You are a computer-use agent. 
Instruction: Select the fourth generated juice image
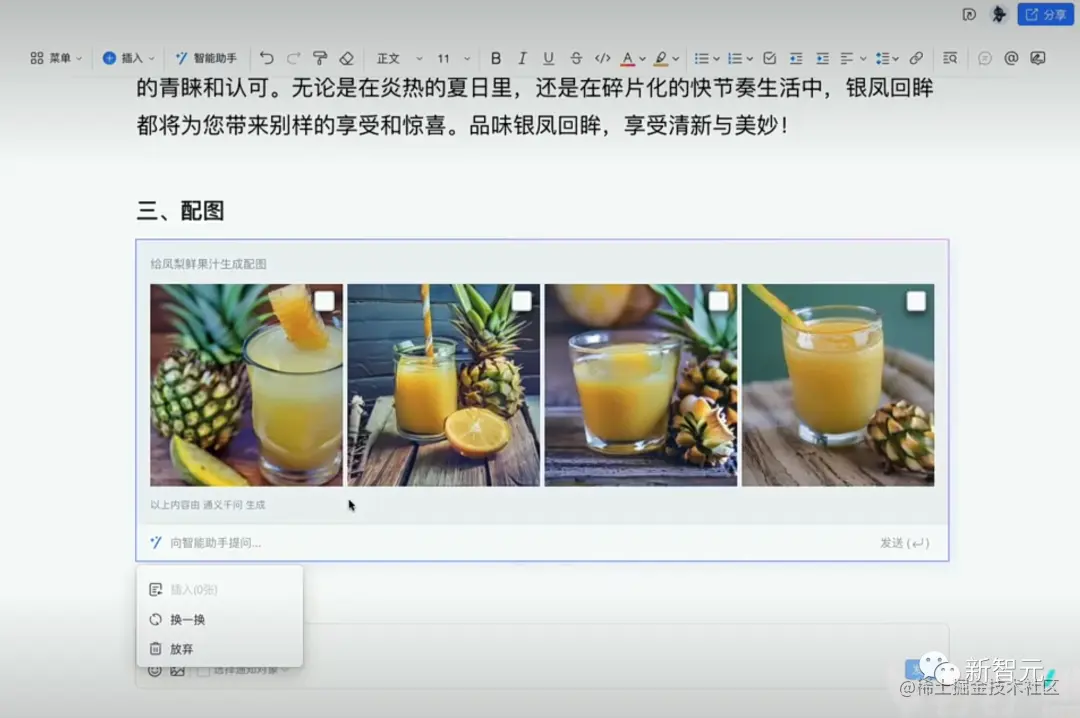pos(838,385)
